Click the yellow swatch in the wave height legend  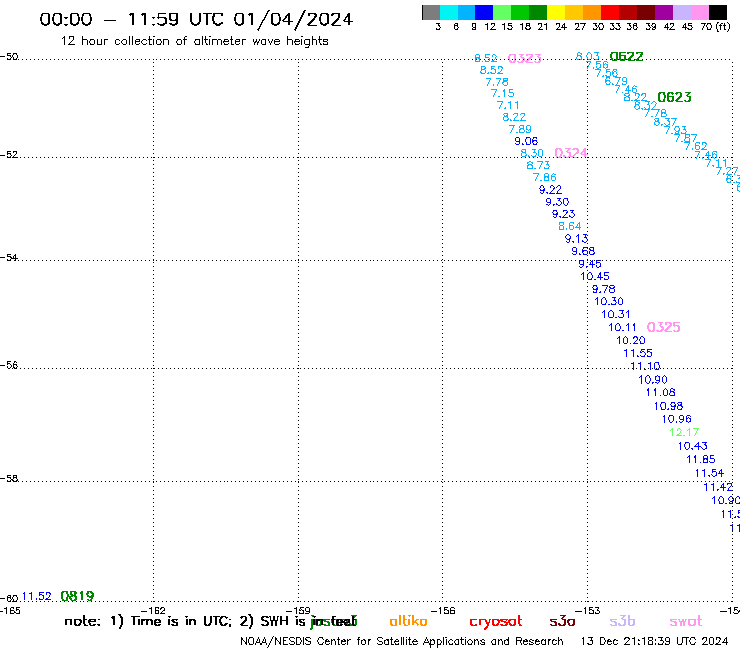[x=556, y=12]
